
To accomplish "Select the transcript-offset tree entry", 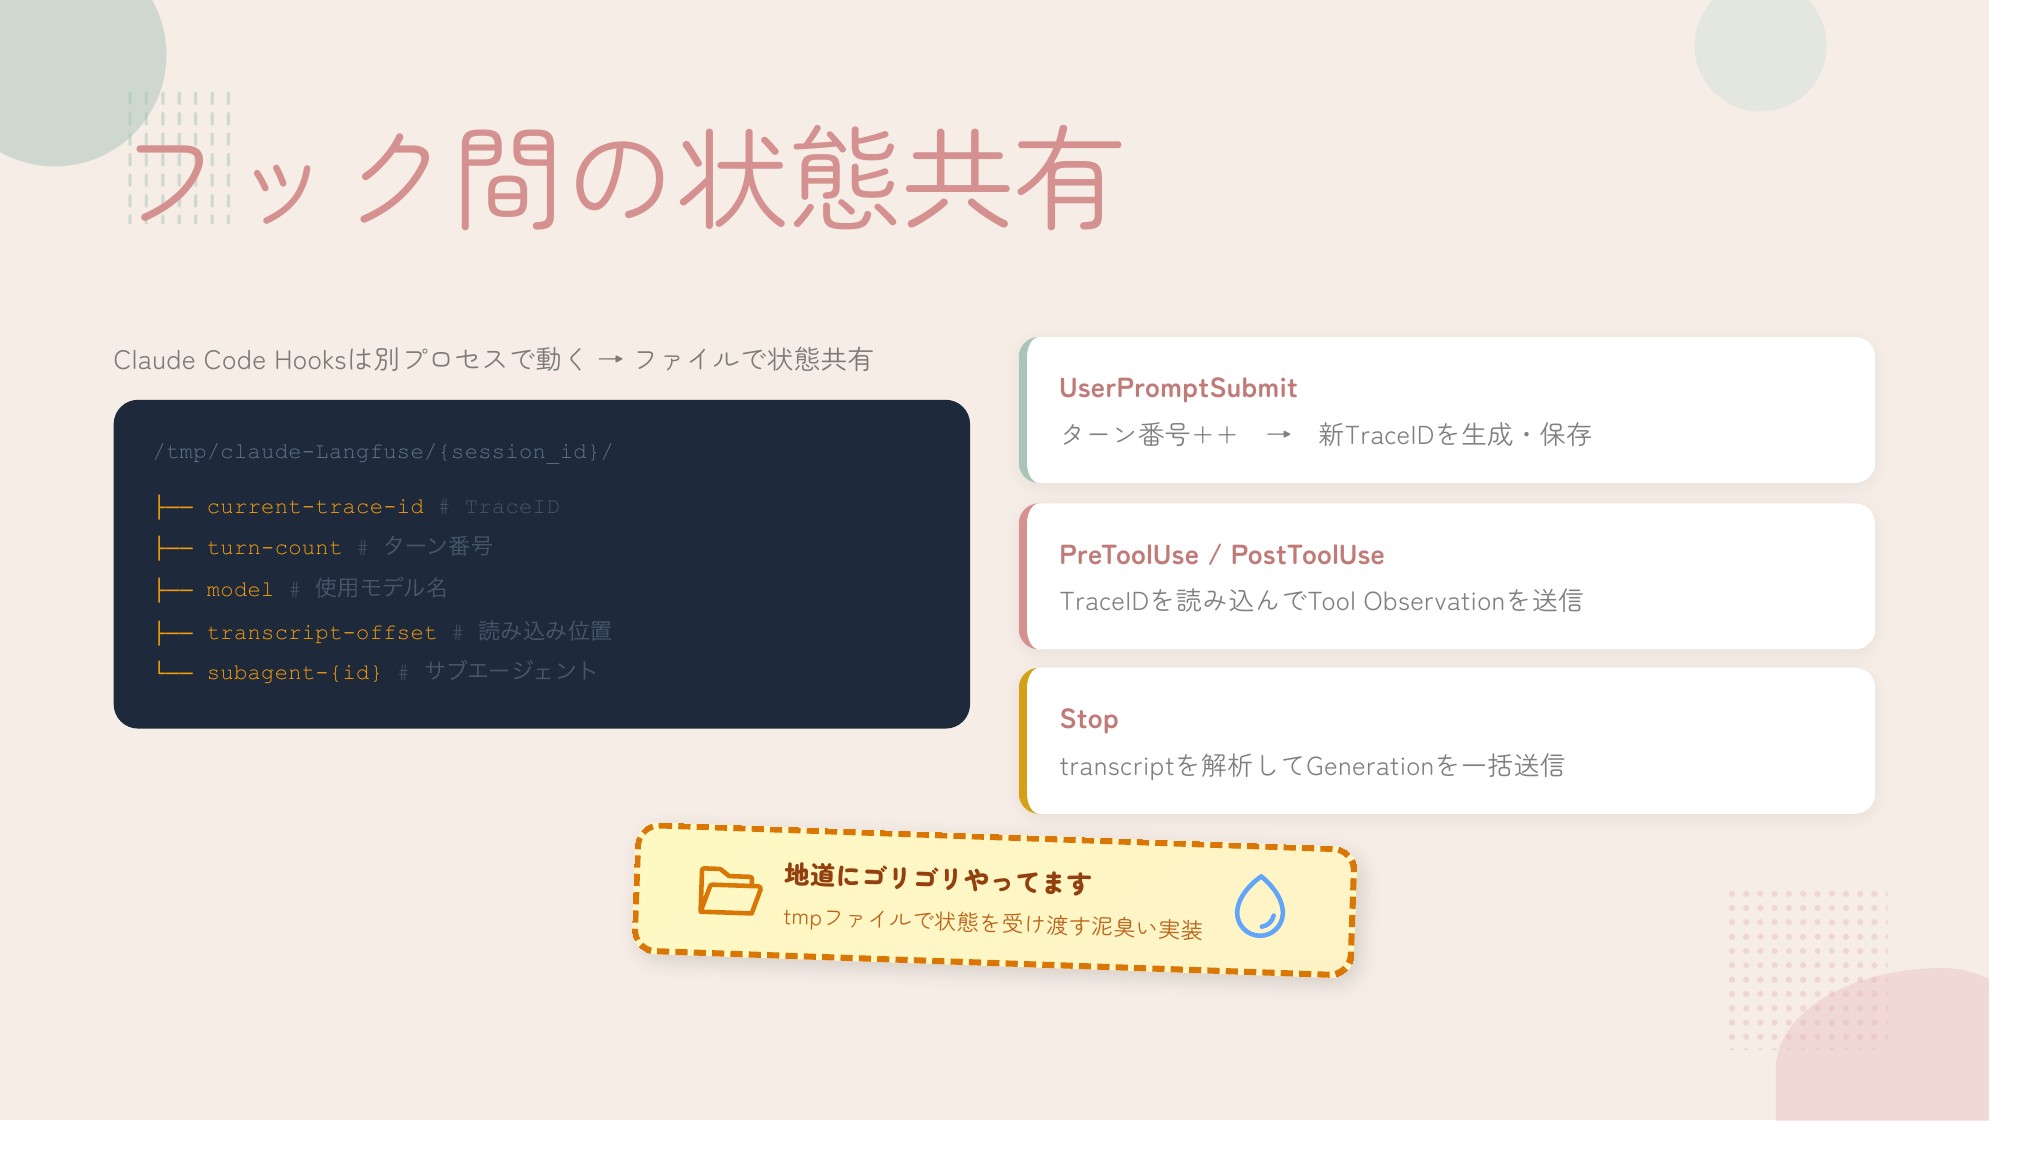I will (321, 633).
